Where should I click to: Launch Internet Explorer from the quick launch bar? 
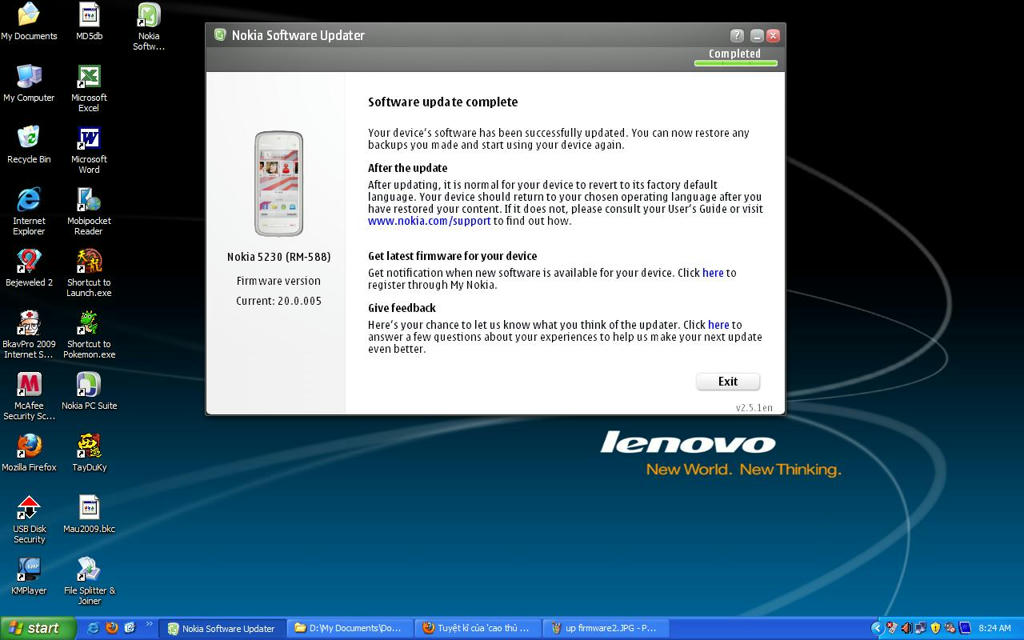click(x=93, y=628)
